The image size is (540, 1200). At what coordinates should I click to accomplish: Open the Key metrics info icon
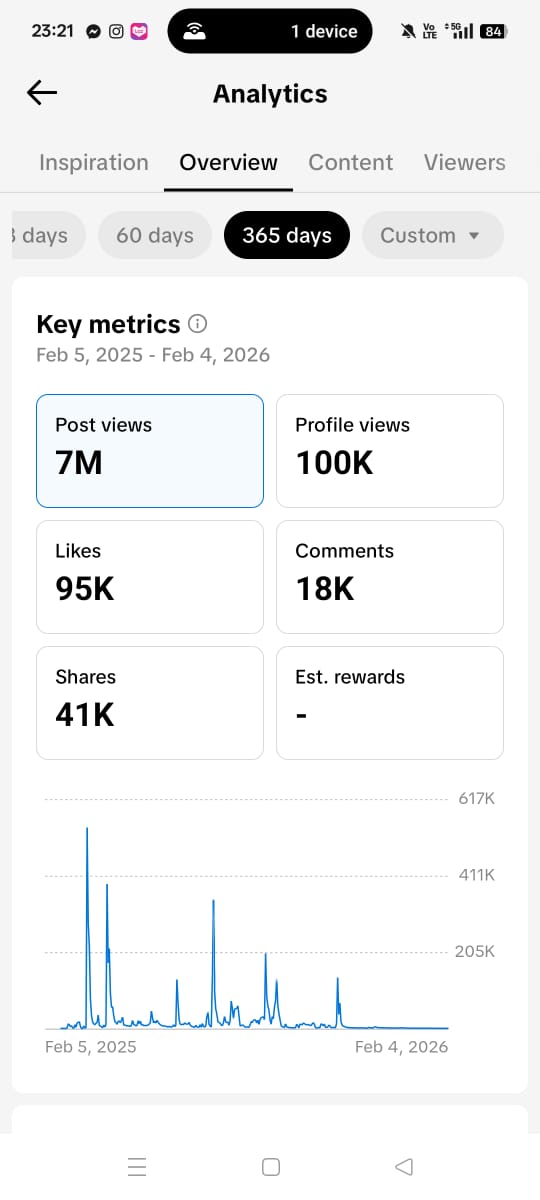point(198,324)
